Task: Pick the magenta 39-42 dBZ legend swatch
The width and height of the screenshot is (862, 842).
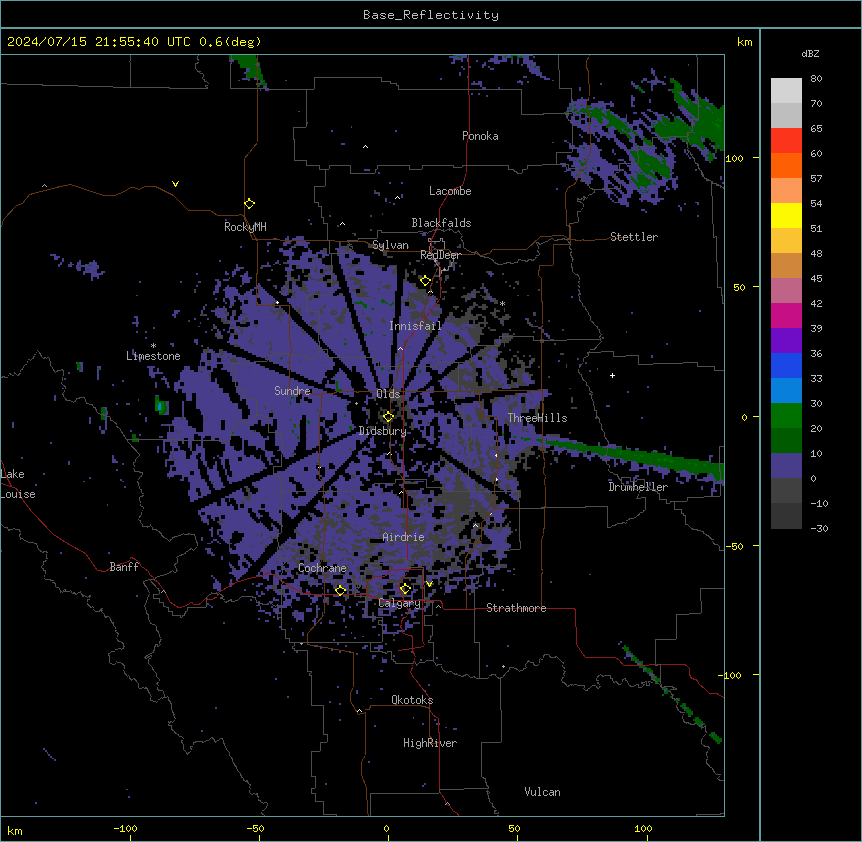Action: [x=786, y=315]
